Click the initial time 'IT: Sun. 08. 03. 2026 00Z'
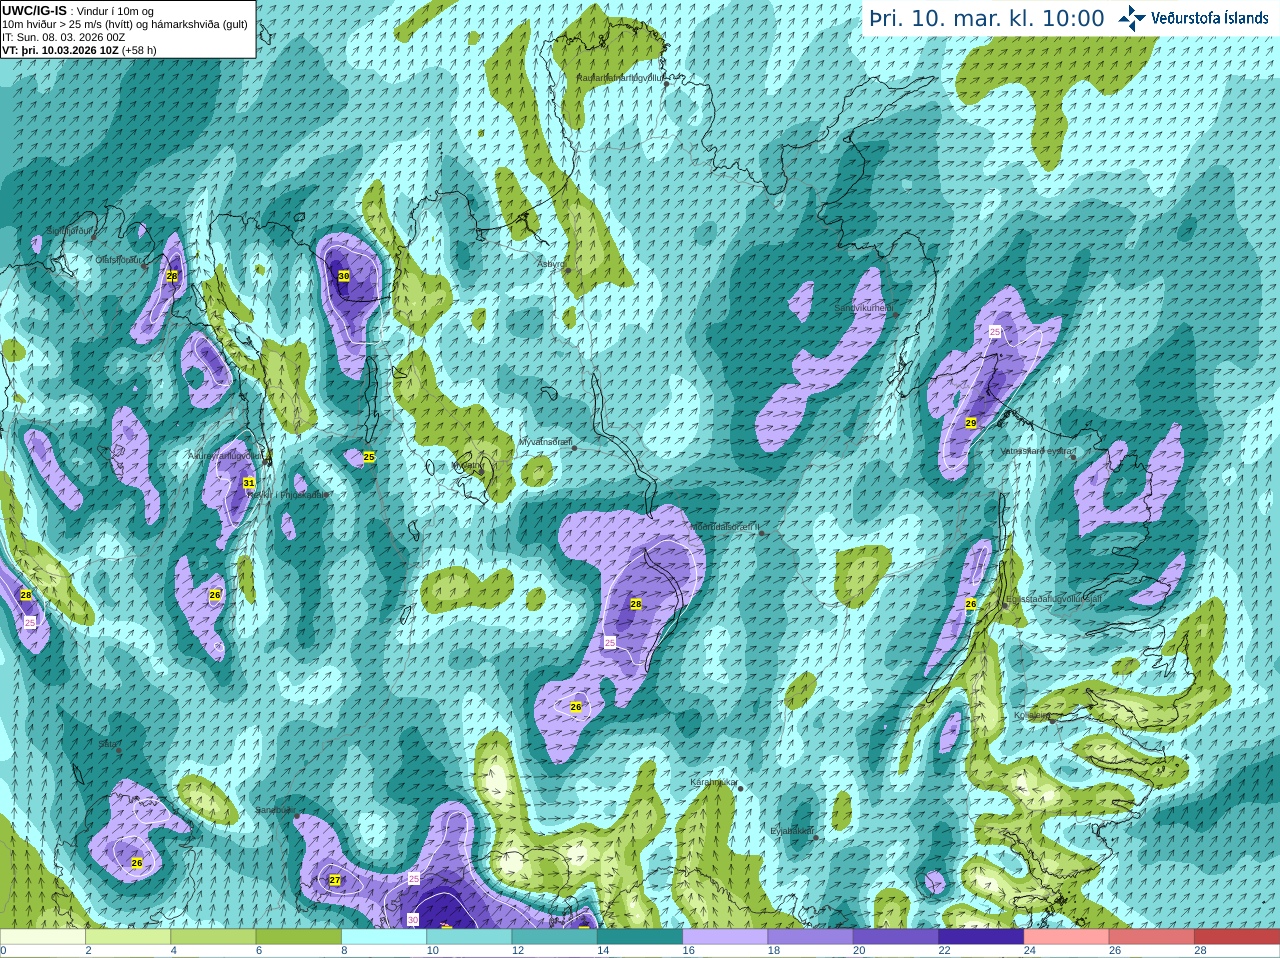The width and height of the screenshot is (1280, 958). click(63, 37)
